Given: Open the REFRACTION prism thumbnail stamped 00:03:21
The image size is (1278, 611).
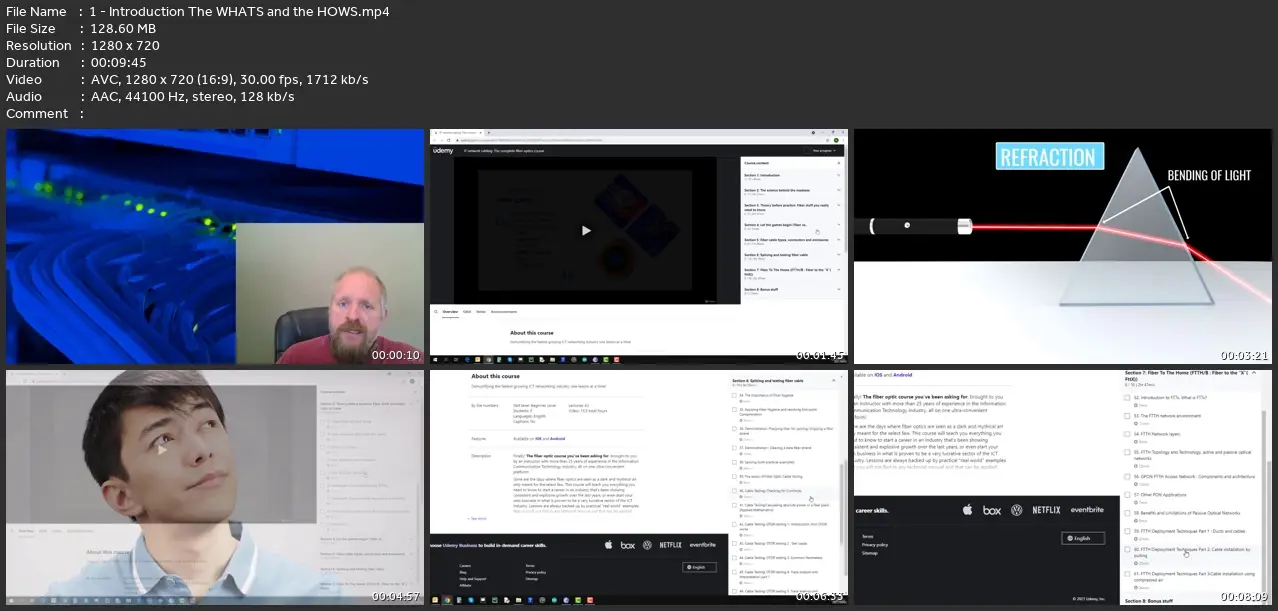Looking at the screenshot, I should [1063, 247].
